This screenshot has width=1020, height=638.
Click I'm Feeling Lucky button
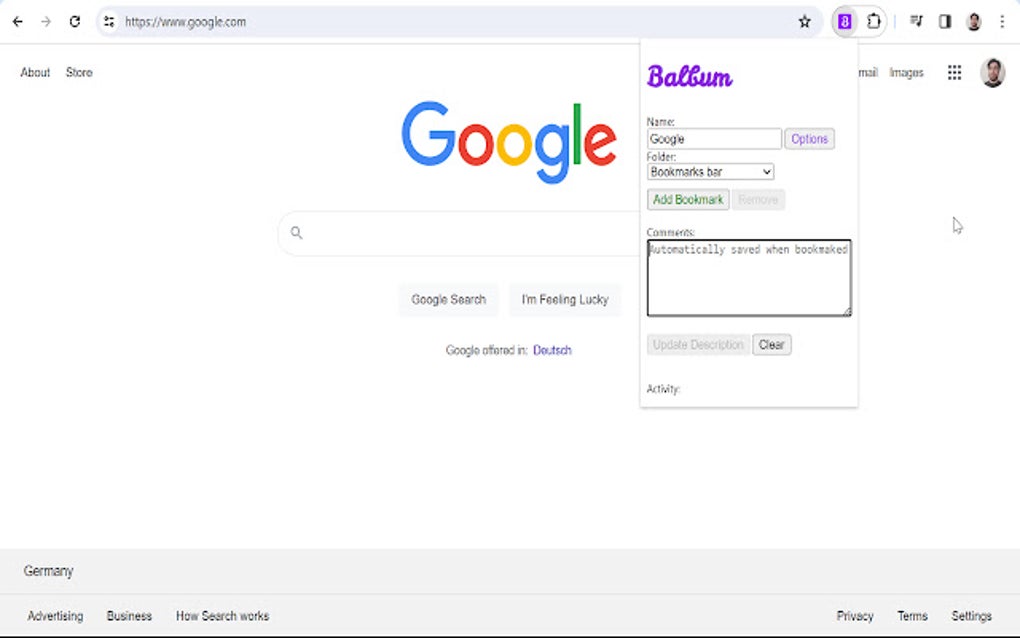(565, 300)
